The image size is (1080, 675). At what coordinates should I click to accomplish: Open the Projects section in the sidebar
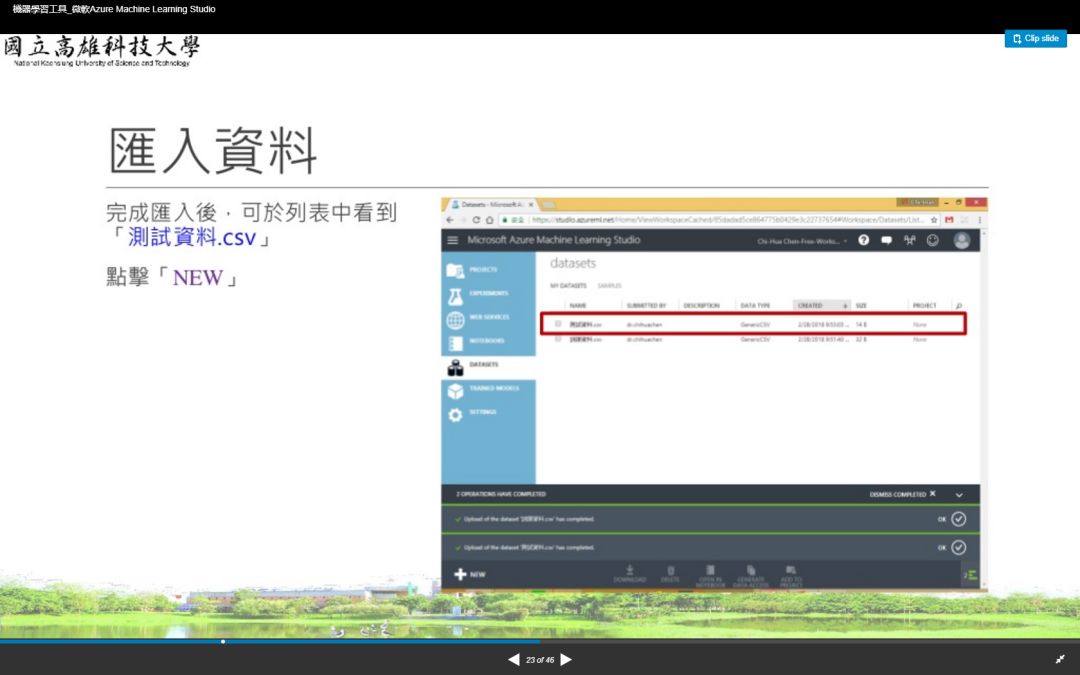pos(488,269)
